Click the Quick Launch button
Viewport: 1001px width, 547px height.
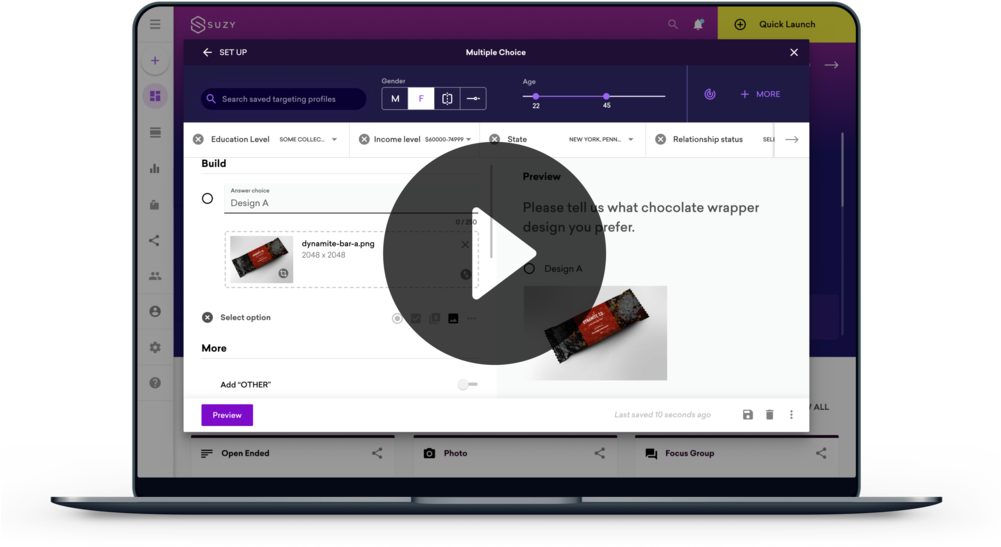tap(786, 24)
